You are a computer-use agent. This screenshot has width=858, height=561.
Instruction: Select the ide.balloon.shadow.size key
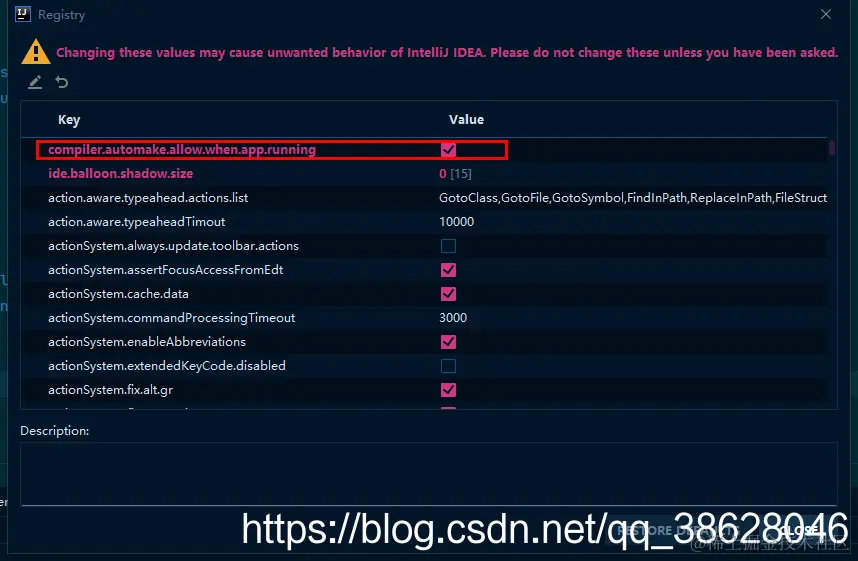[120, 173]
